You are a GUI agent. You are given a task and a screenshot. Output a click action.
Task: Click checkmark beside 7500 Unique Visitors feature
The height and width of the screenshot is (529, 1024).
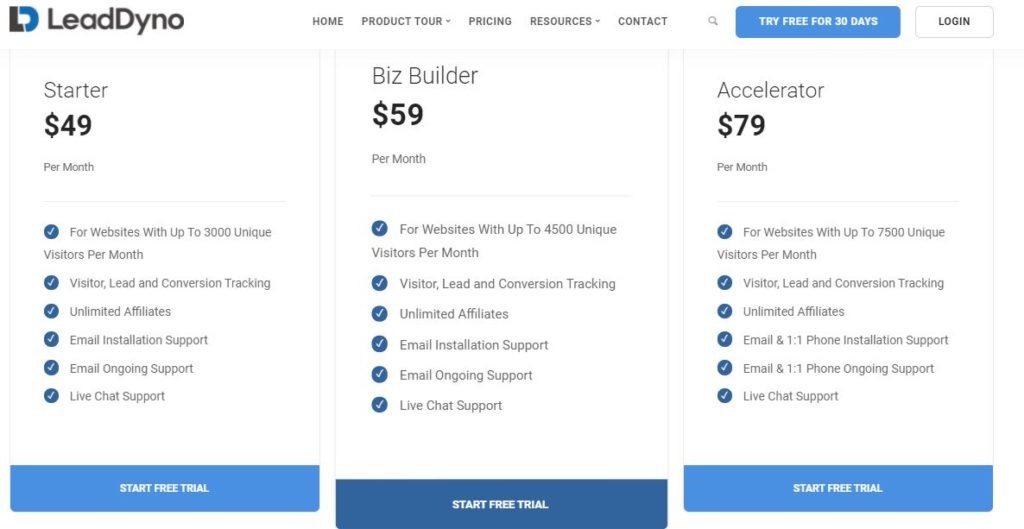[x=725, y=231]
